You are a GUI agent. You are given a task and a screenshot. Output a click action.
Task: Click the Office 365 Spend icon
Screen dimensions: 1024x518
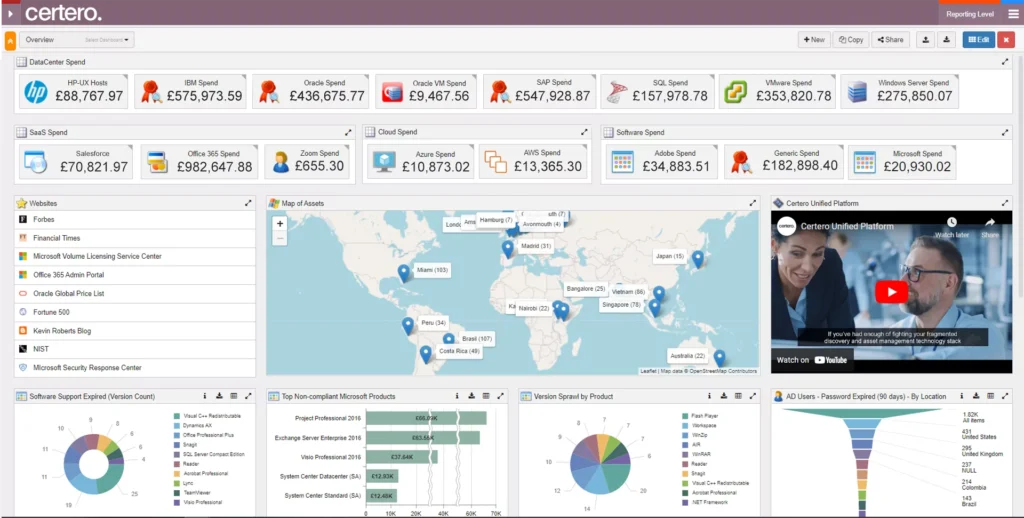tap(157, 162)
